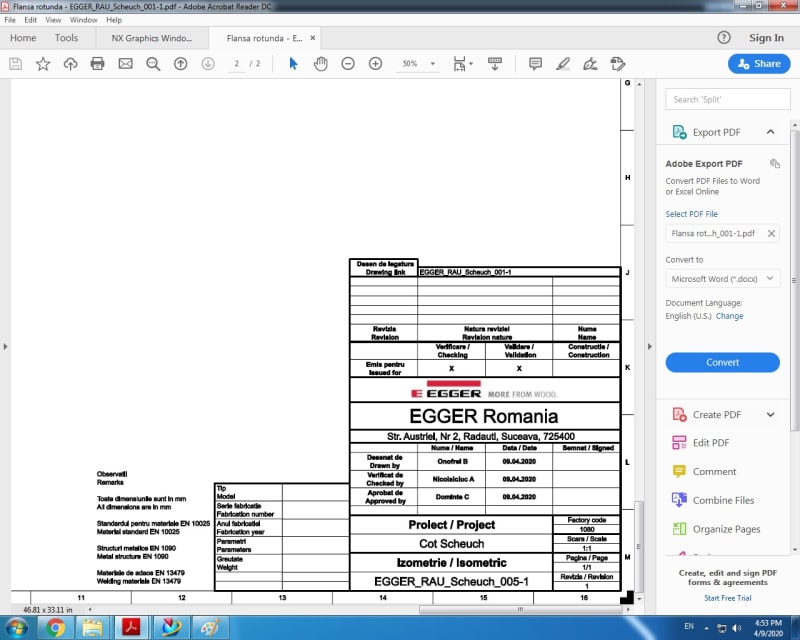Open the Windows Start button
Screen dimensions: 800x640
pos(15,627)
